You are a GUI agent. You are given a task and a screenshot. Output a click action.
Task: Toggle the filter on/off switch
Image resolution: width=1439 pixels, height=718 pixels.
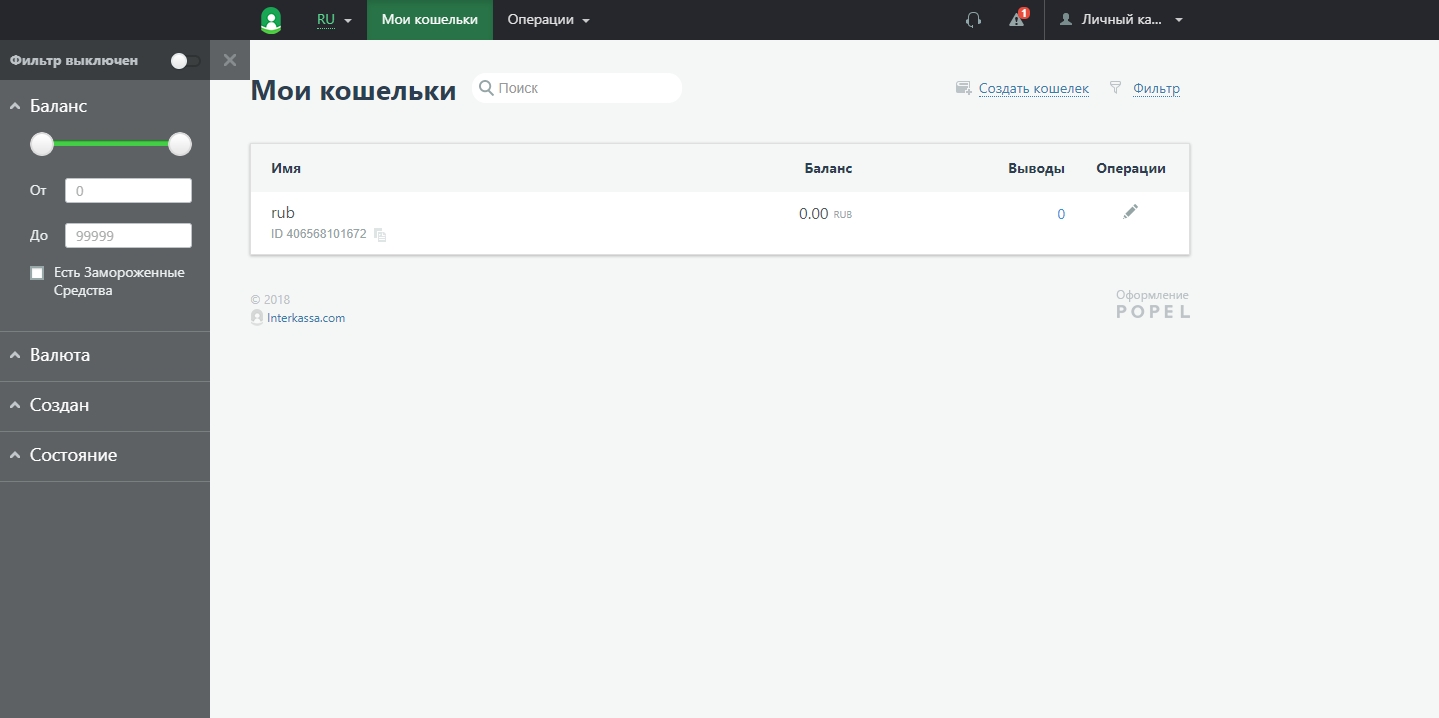(x=185, y=61)
